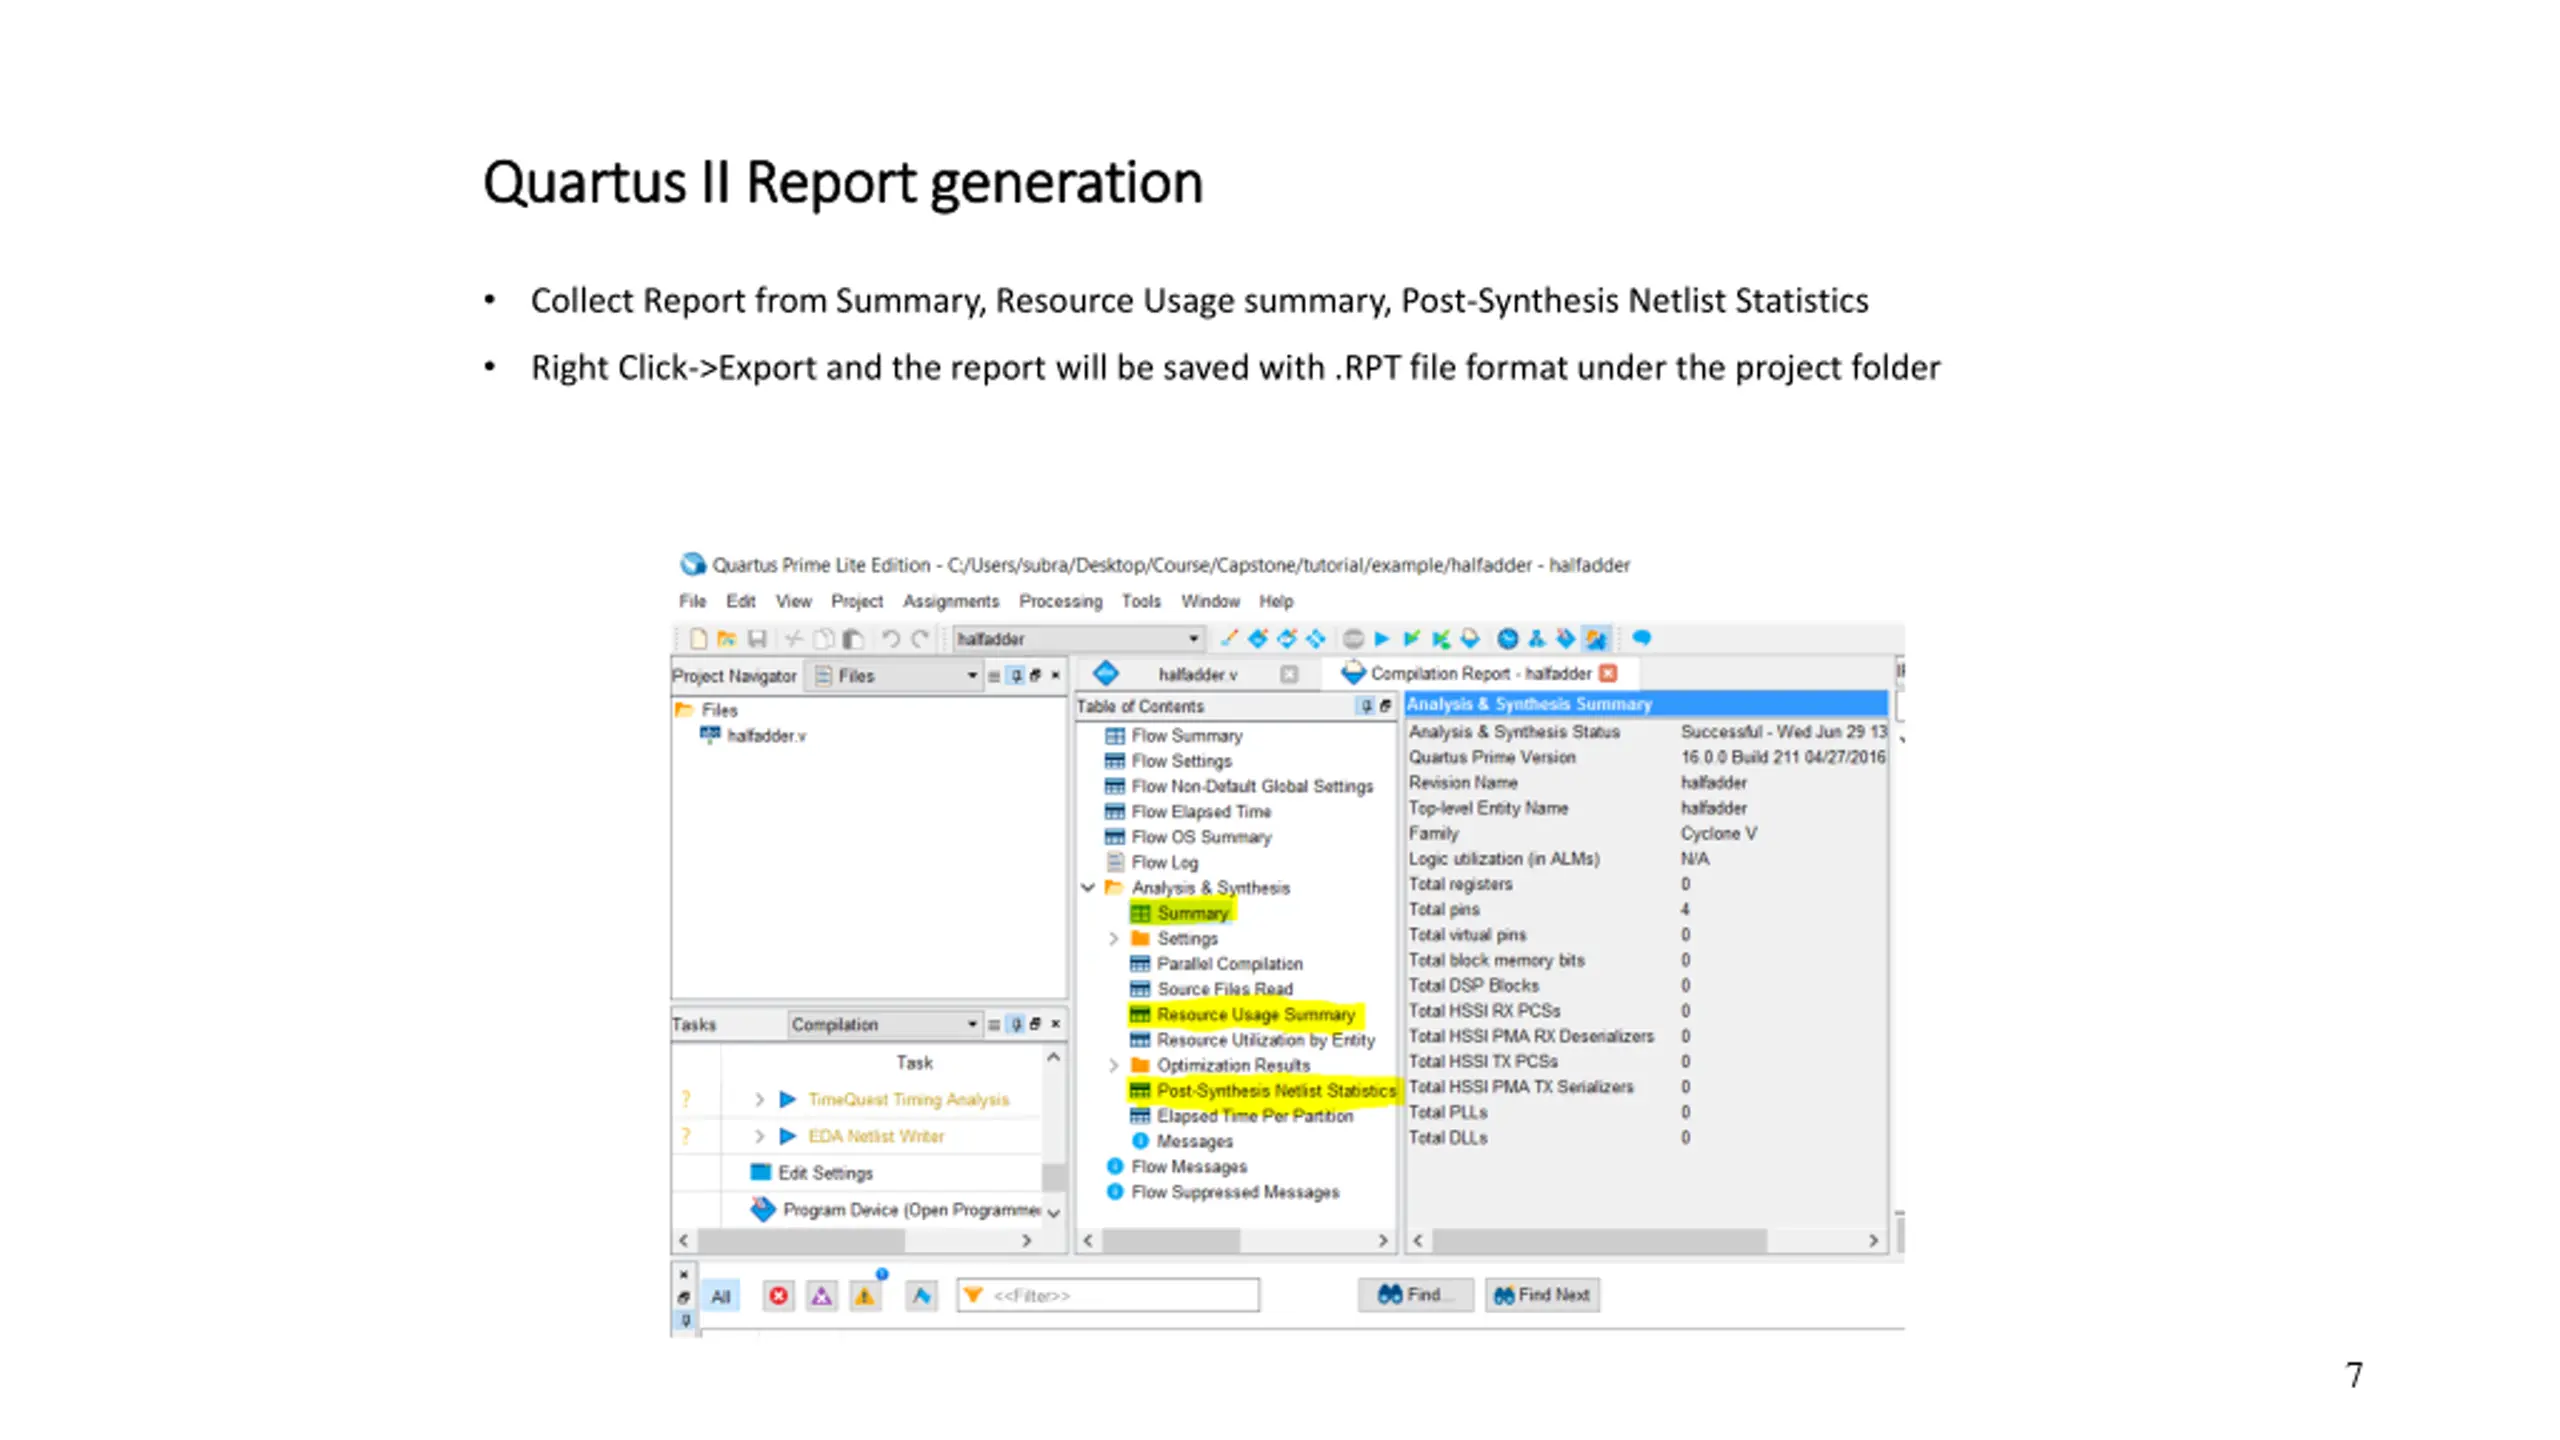Screen dimensions: 2560x1440
Task: Expand TimeQuest Timing Analysis task
Action: point(759,1099)
